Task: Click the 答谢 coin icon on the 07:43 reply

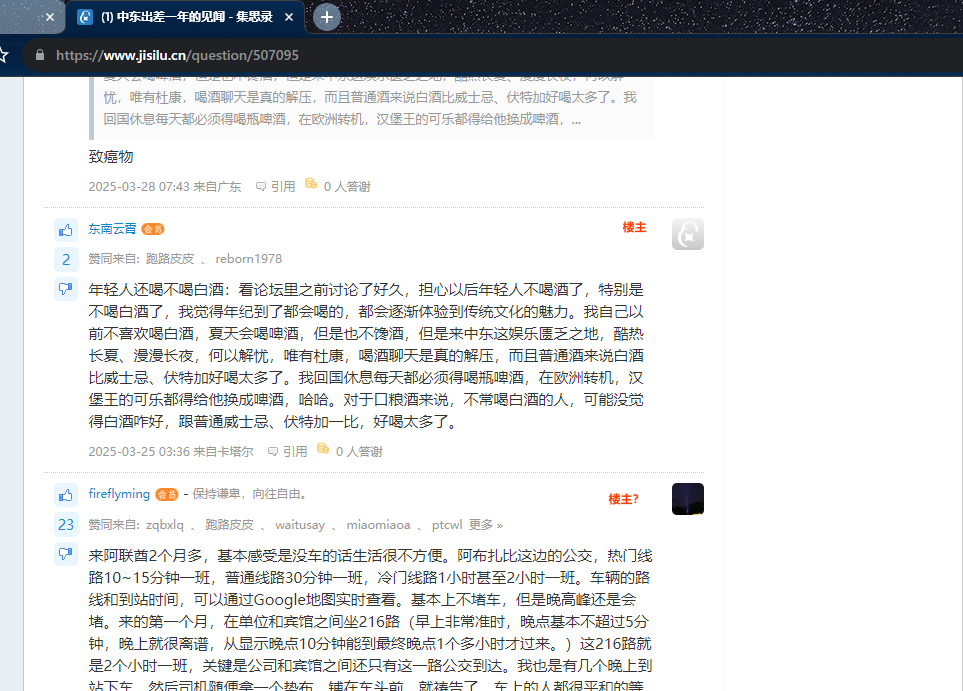Action: (x=311, y=185)
